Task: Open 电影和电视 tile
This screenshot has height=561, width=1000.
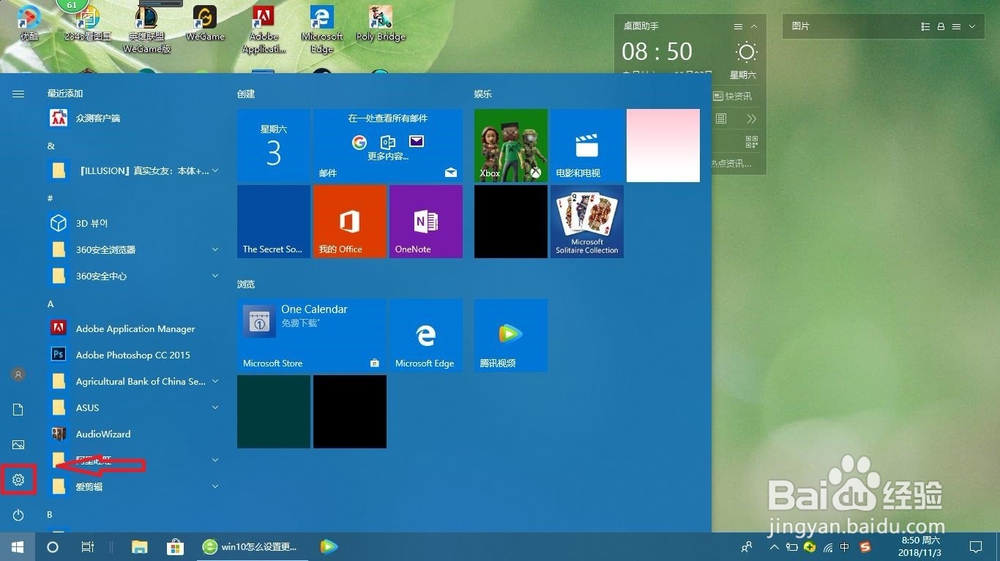Action: click(587, 145)
